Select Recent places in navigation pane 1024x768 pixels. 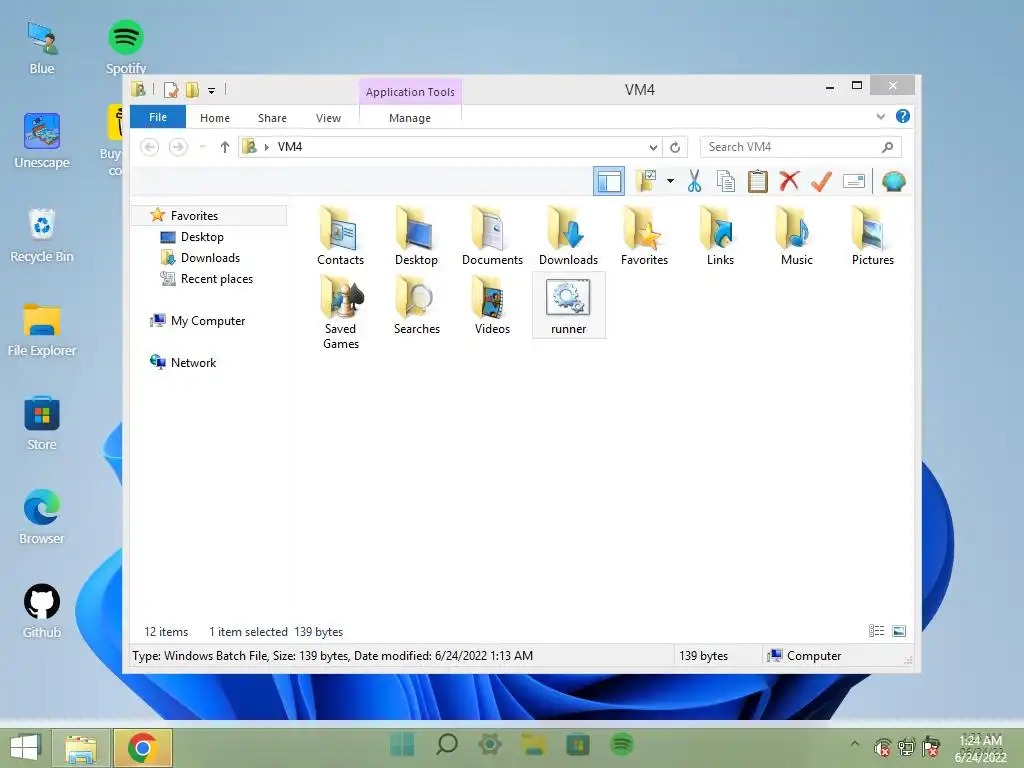tap(206, 279)
